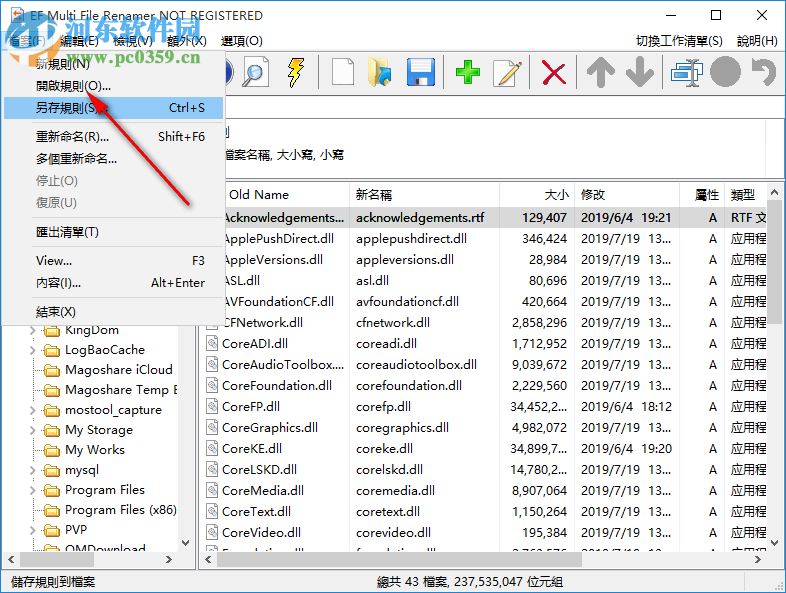This screenshot has height=593, width=786.
Task: Click the pencil edit rule icon
Action: pos(507,73)
